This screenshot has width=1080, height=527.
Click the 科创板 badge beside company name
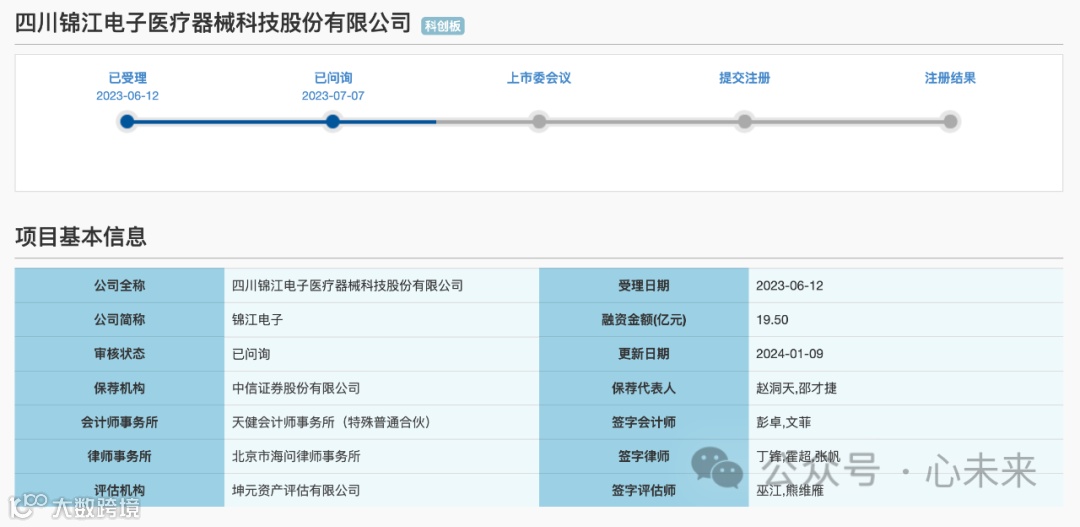(443, 27)
